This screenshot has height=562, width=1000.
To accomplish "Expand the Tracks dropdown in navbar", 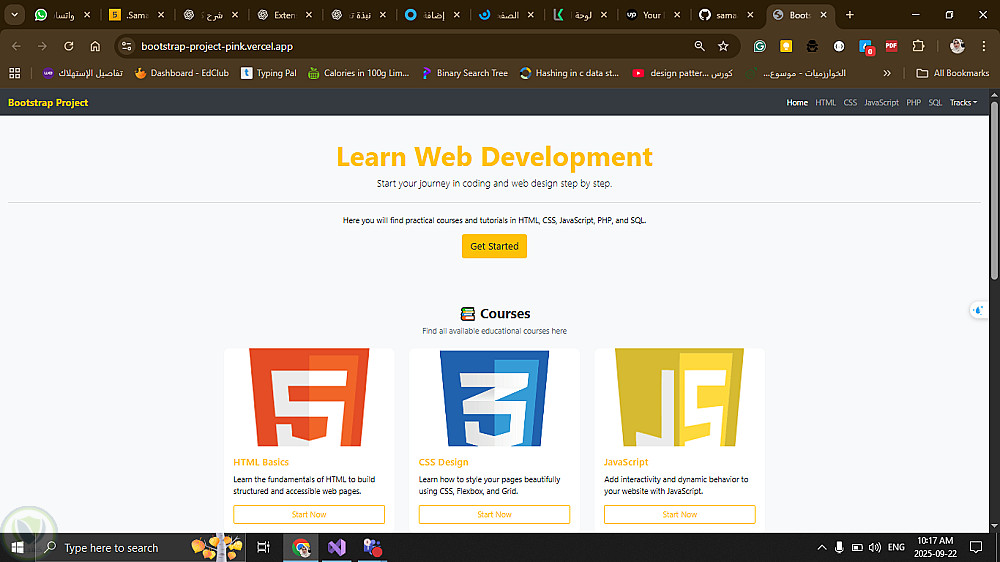I will pyautogui.click(x=963, y=103).
